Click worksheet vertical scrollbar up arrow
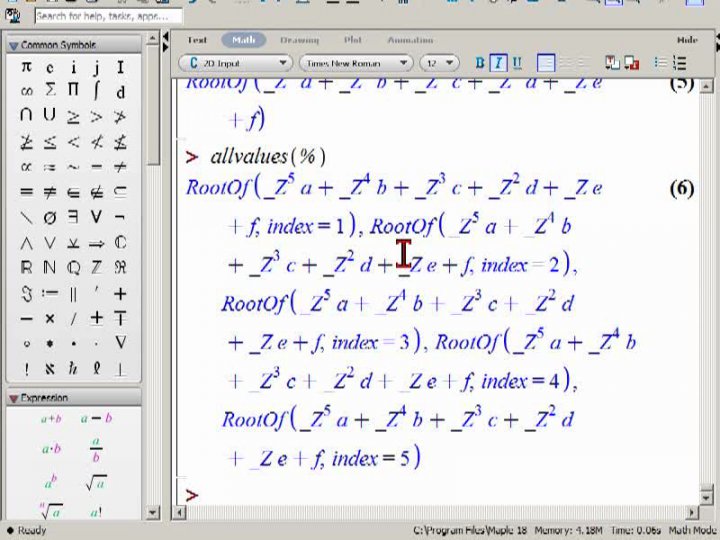Screen dimensions: 720x540 pos(707,86)
